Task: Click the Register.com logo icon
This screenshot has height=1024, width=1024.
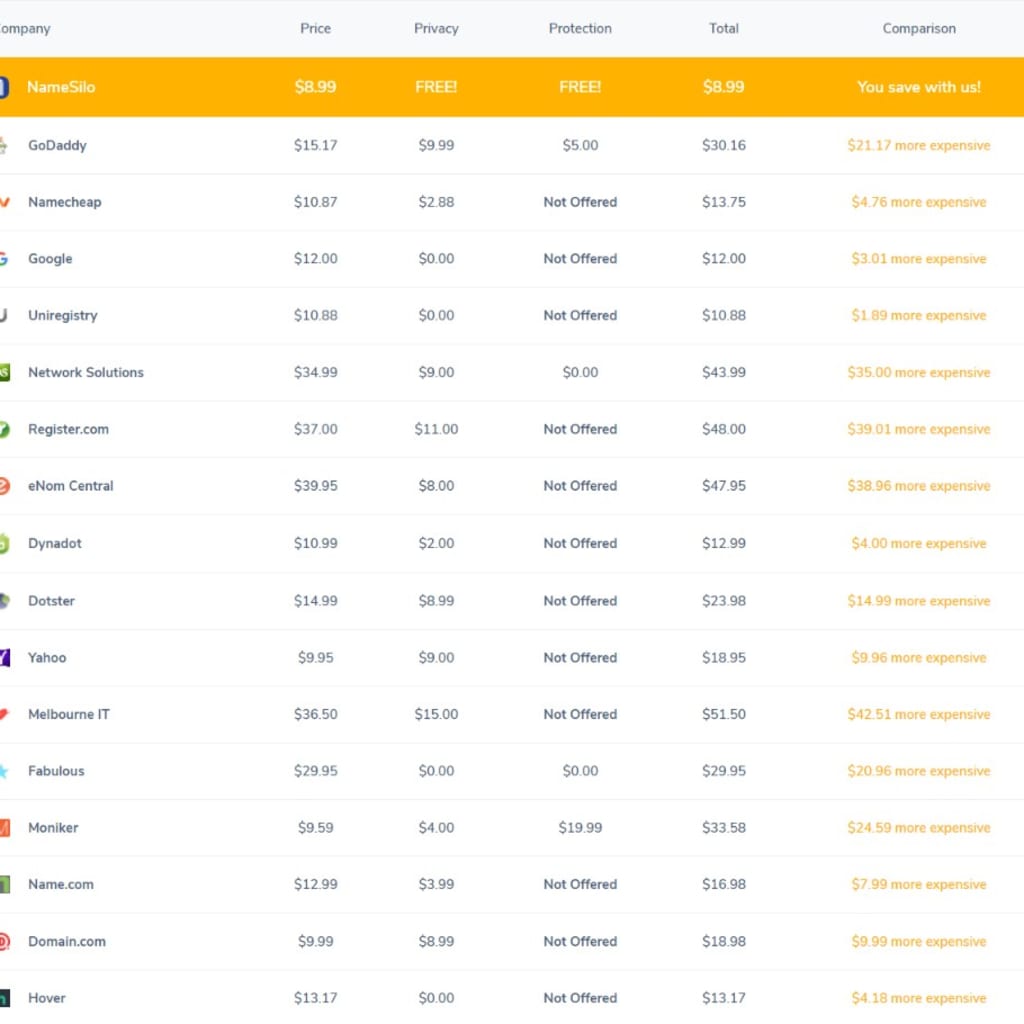Action: click(4, 429)
